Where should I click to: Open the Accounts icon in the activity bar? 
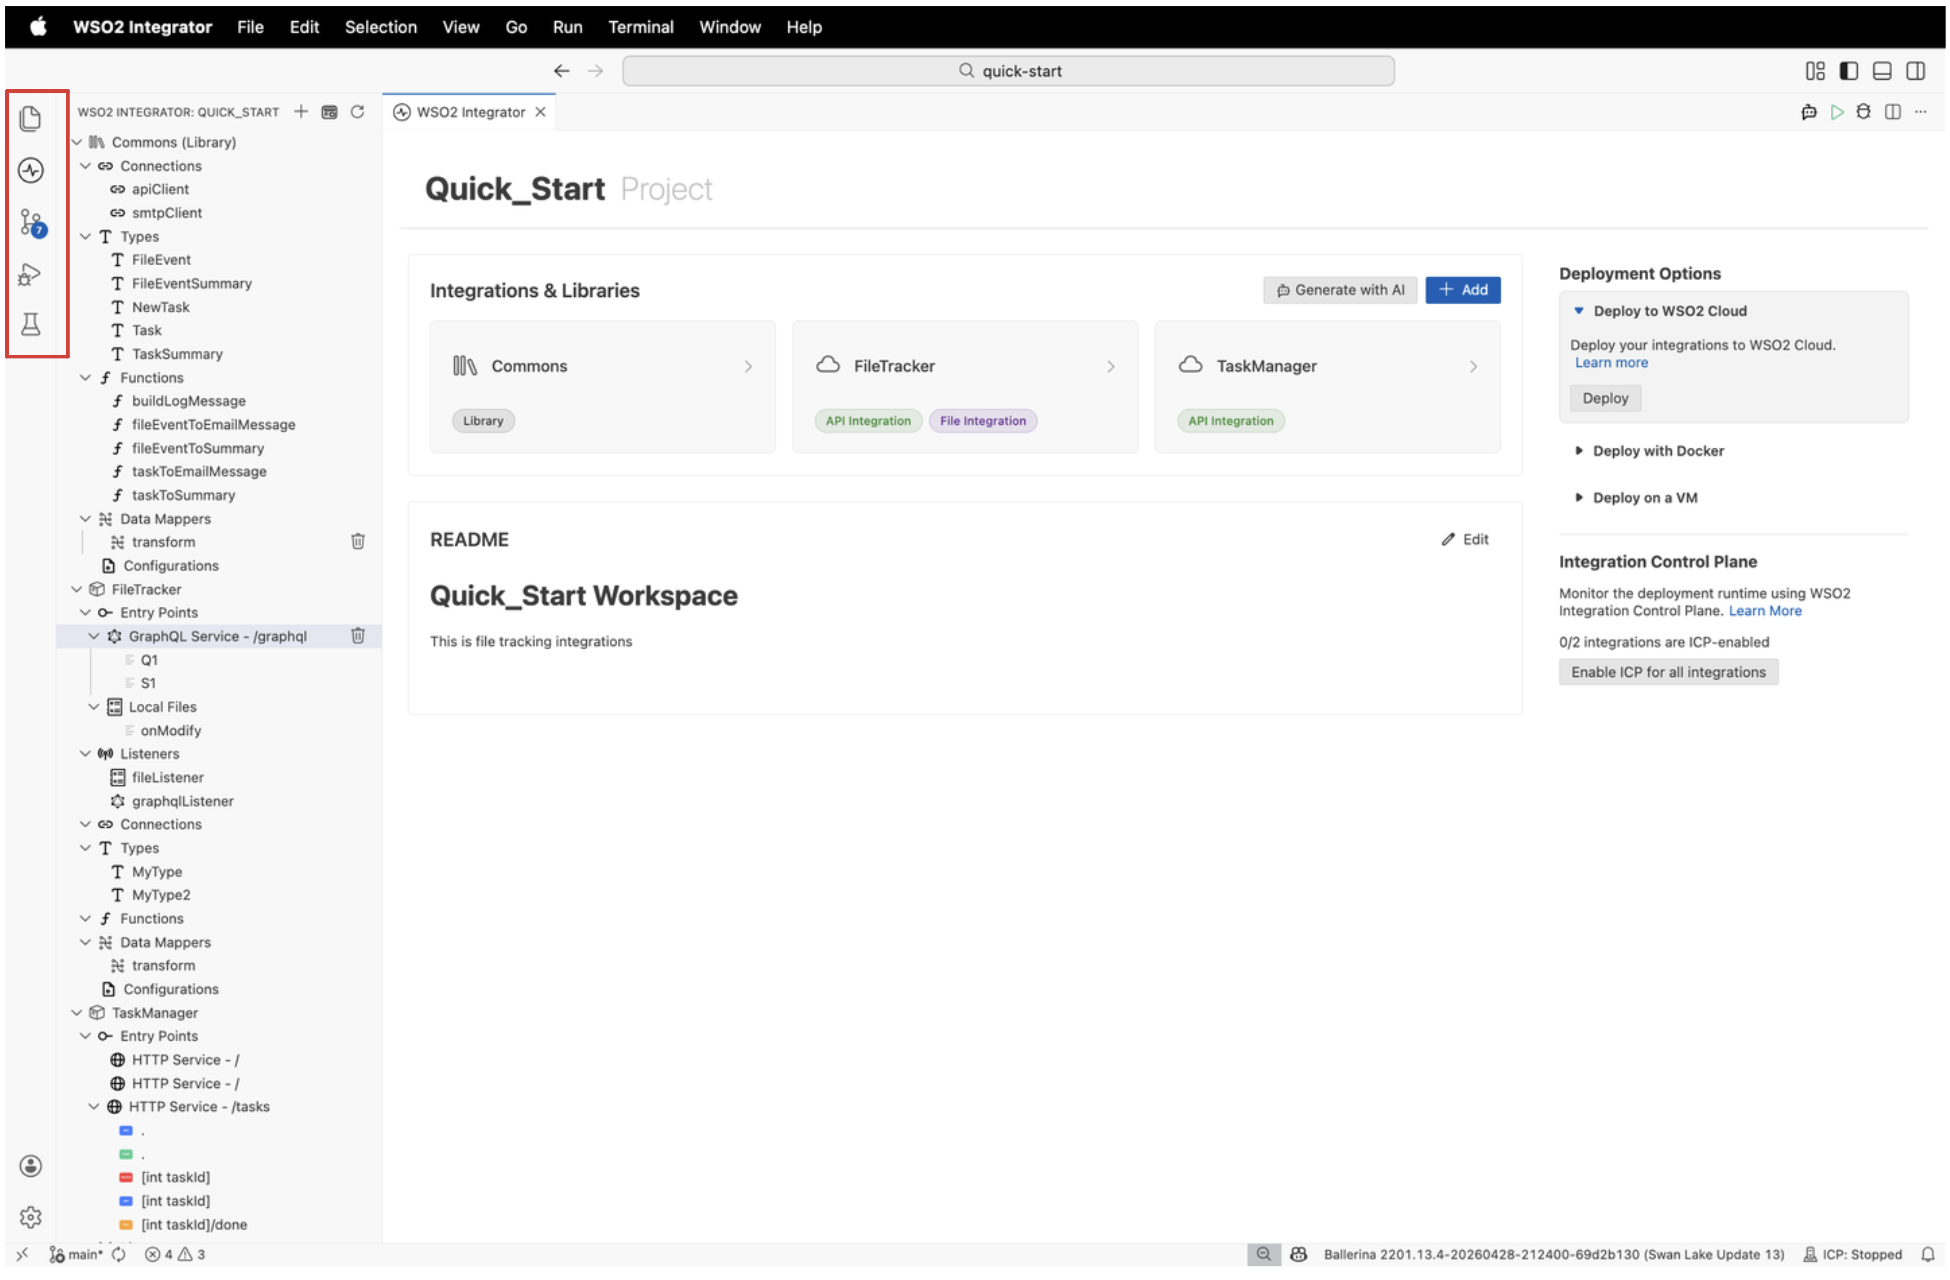31,1165
